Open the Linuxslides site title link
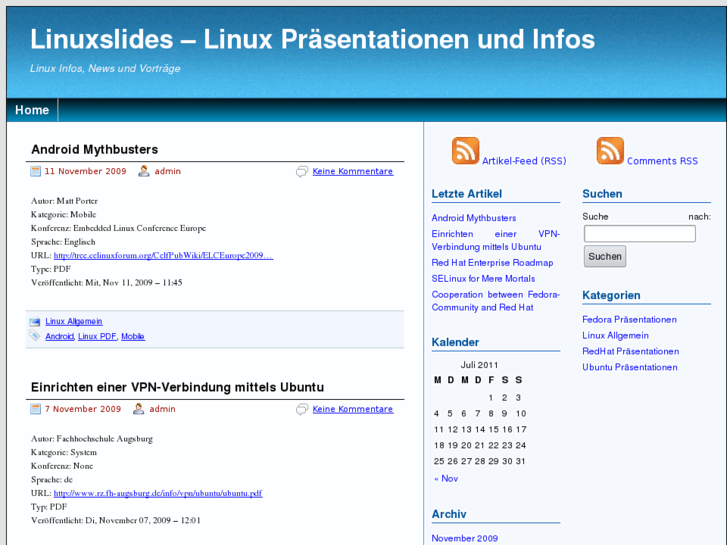727x545 pixels. point(312,39)
